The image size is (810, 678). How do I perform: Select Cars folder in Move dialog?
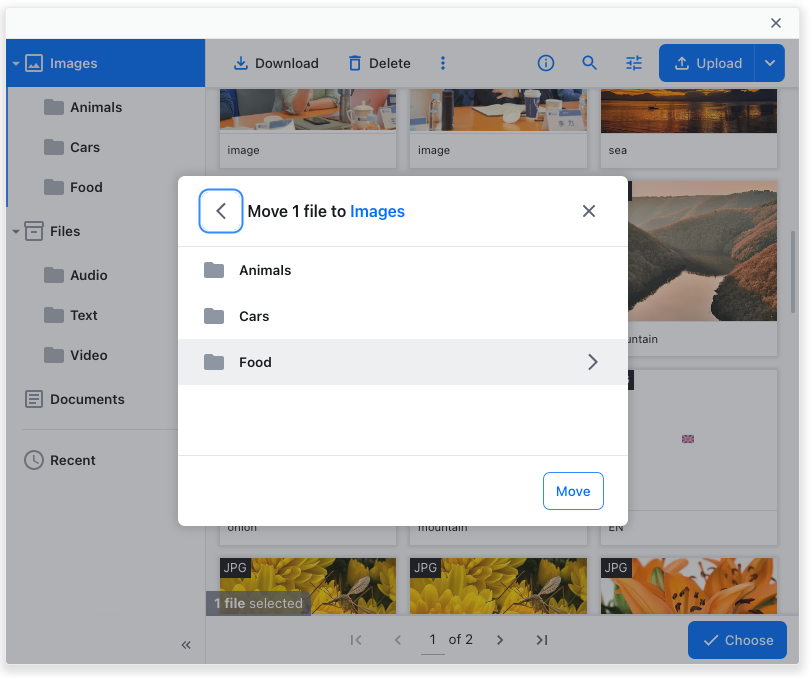(254, 316)
